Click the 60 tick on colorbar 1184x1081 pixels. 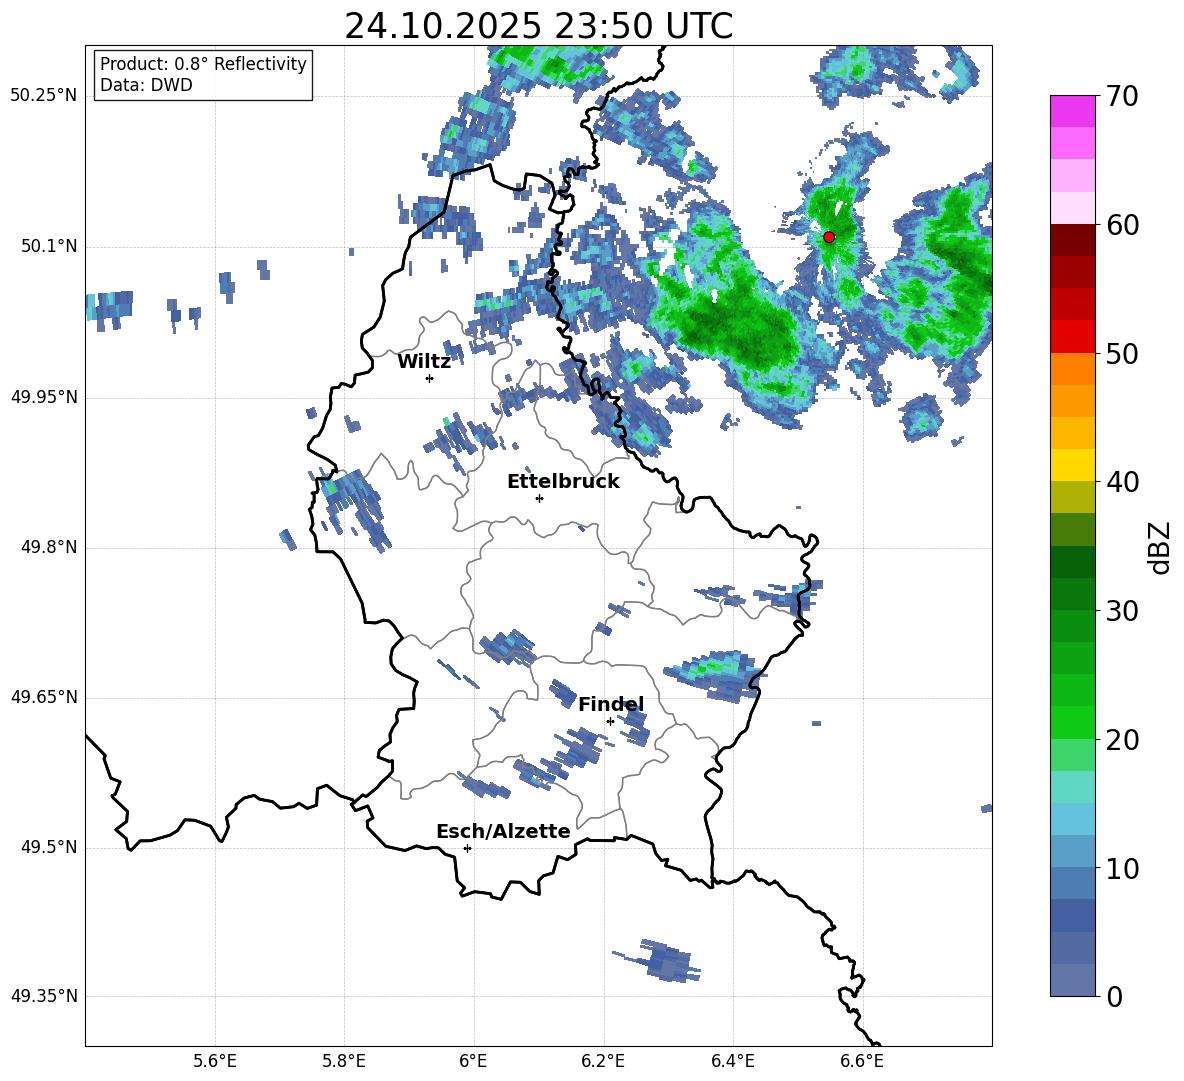click(x=1121, y=225)
